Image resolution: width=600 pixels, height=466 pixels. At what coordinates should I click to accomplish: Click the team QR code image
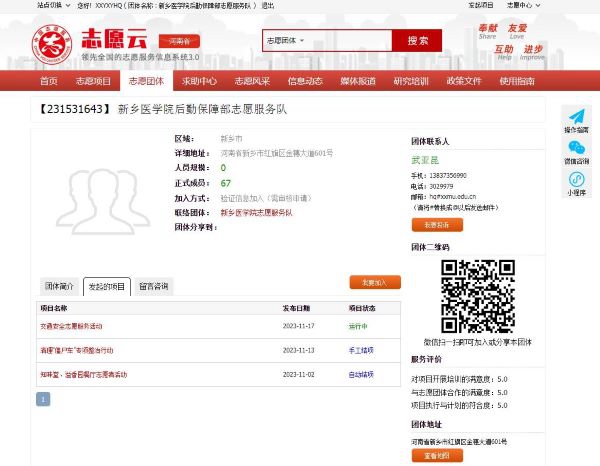click(x=478, y=296)
